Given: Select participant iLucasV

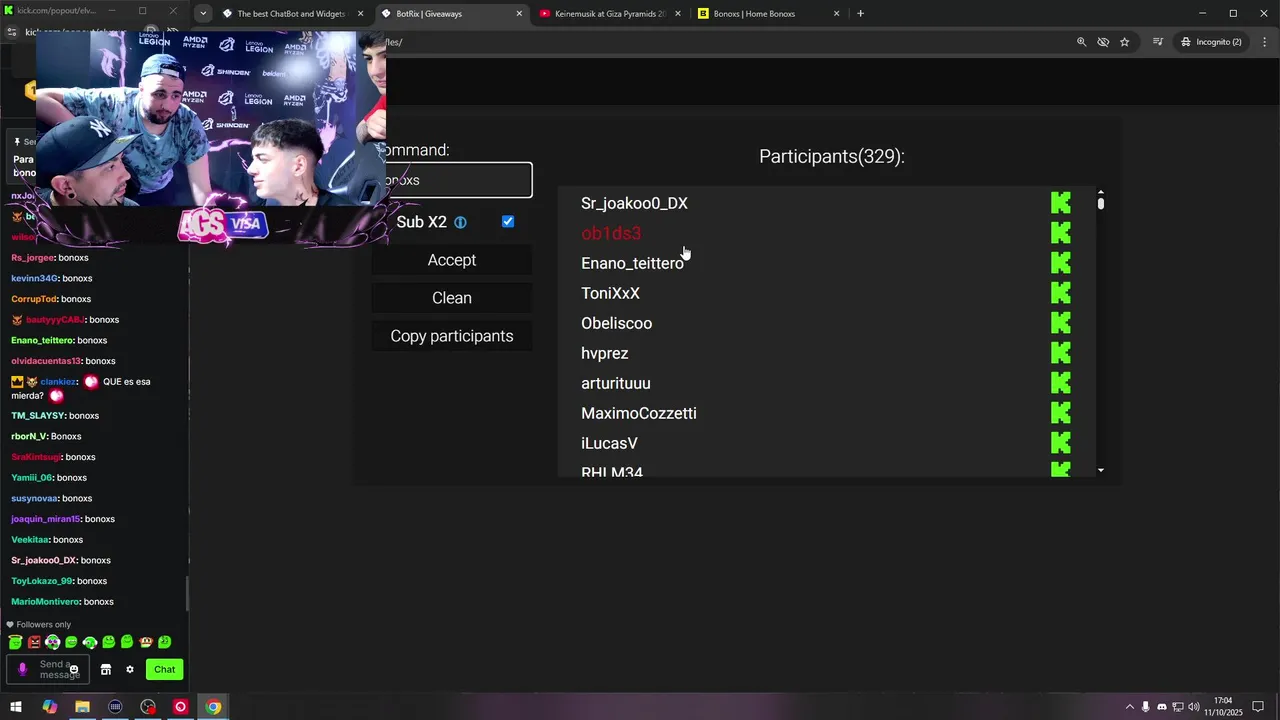Looking at the screenshot, I should click(609, 443).
